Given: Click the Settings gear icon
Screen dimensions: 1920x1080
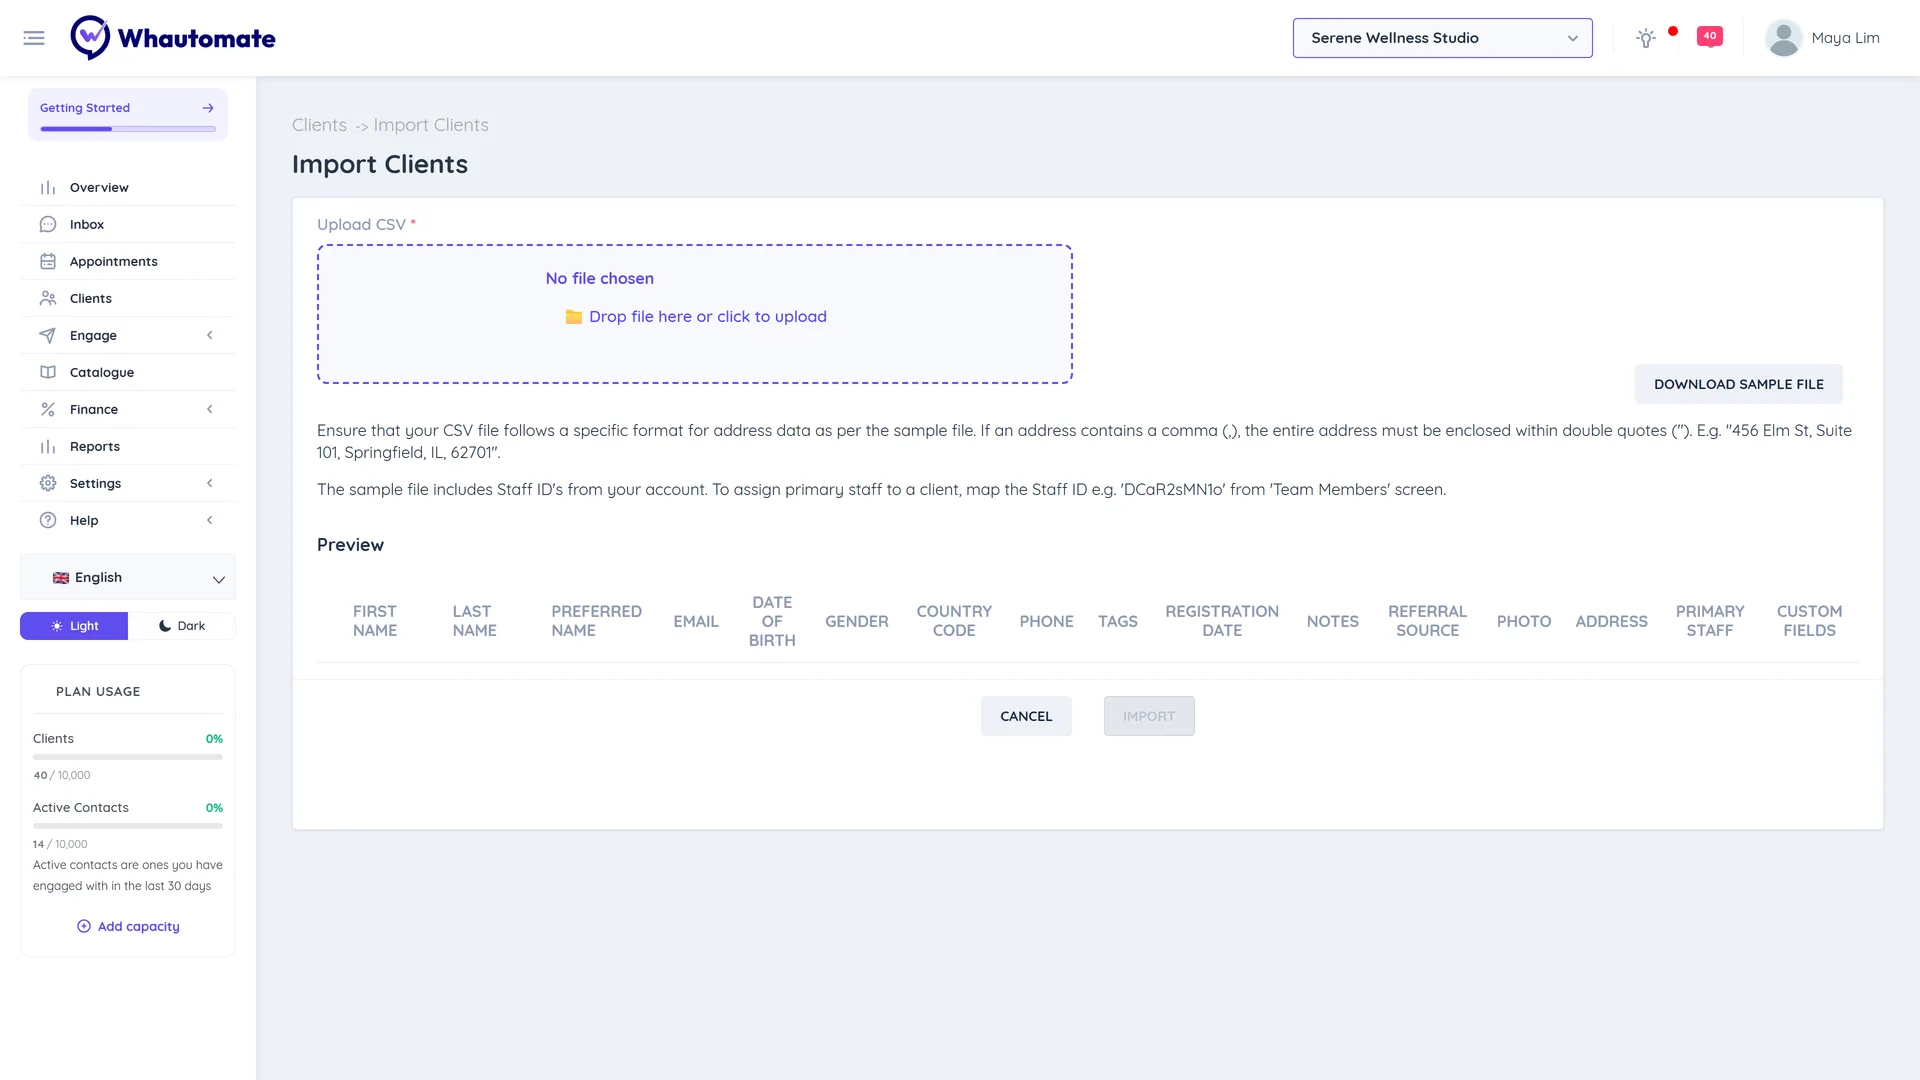Looking at the screenshot, I should pyautogui.click(x=48, y=484).
